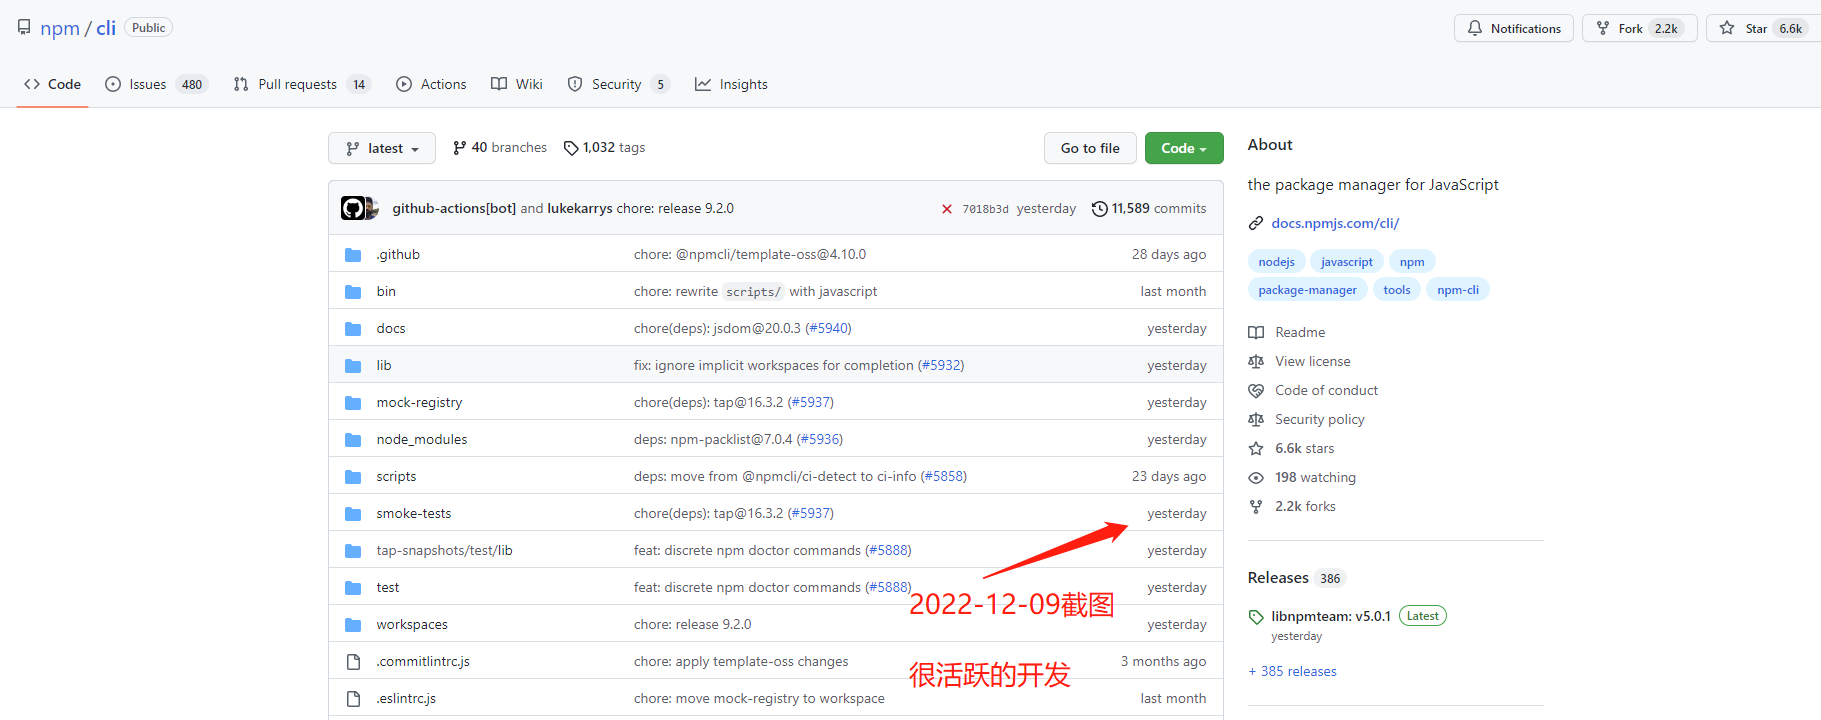Click the Go to file button
This screenshot has width=1821, height=720.
tap(1090, 148)
